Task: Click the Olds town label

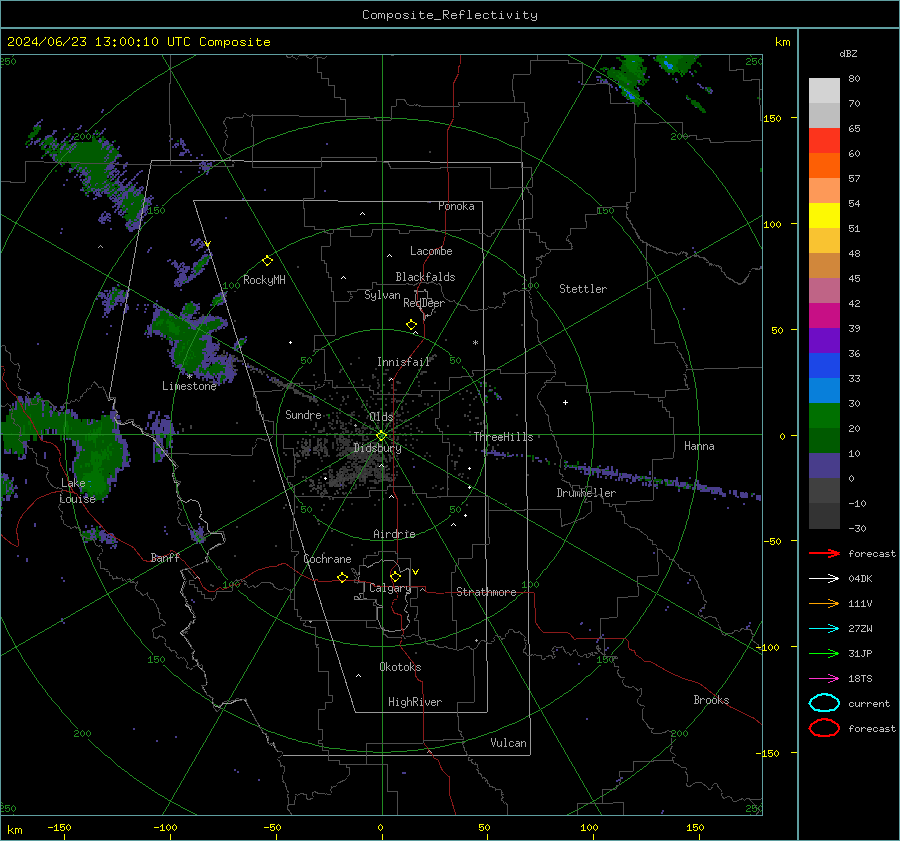Action: coord(381,417)
